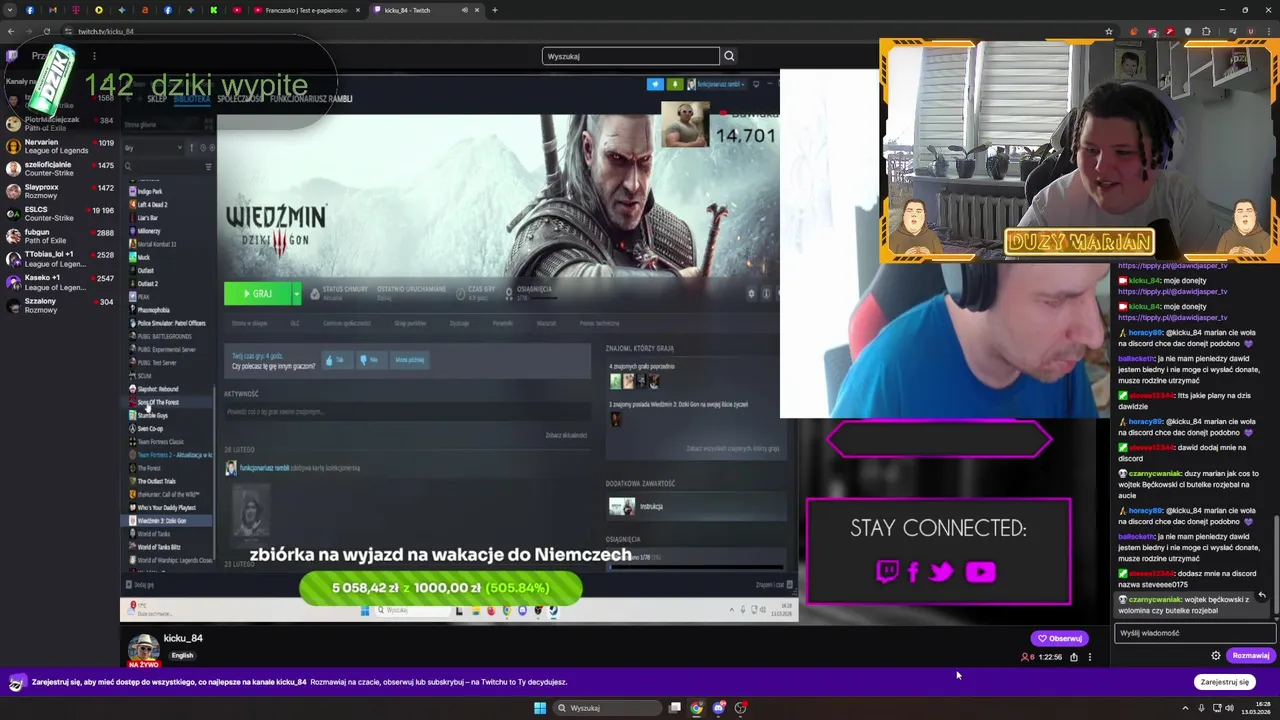Switch to the pinned YouTube tab
Screen dimensions: 1280x720
237,10
